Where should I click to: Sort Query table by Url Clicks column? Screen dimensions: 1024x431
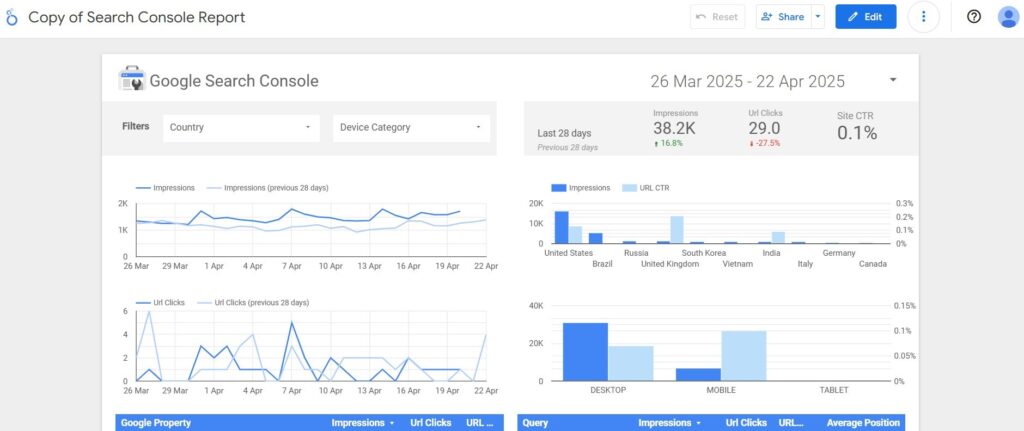pyautogui.click(x=746, y=423)
